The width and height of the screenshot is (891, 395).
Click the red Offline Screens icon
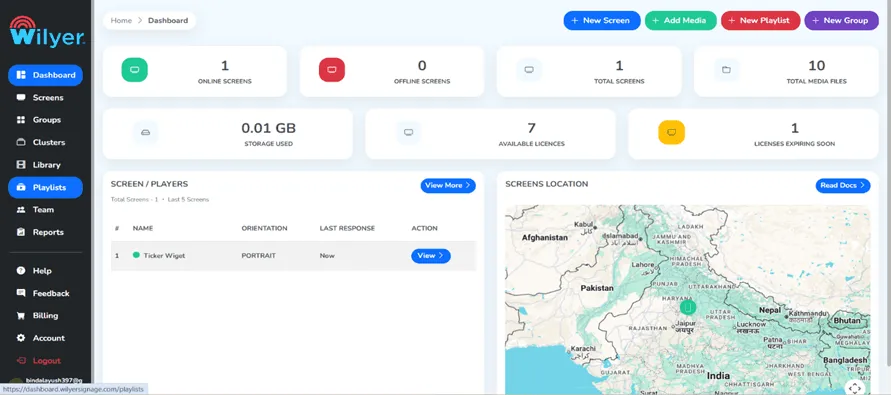(332, 70)
